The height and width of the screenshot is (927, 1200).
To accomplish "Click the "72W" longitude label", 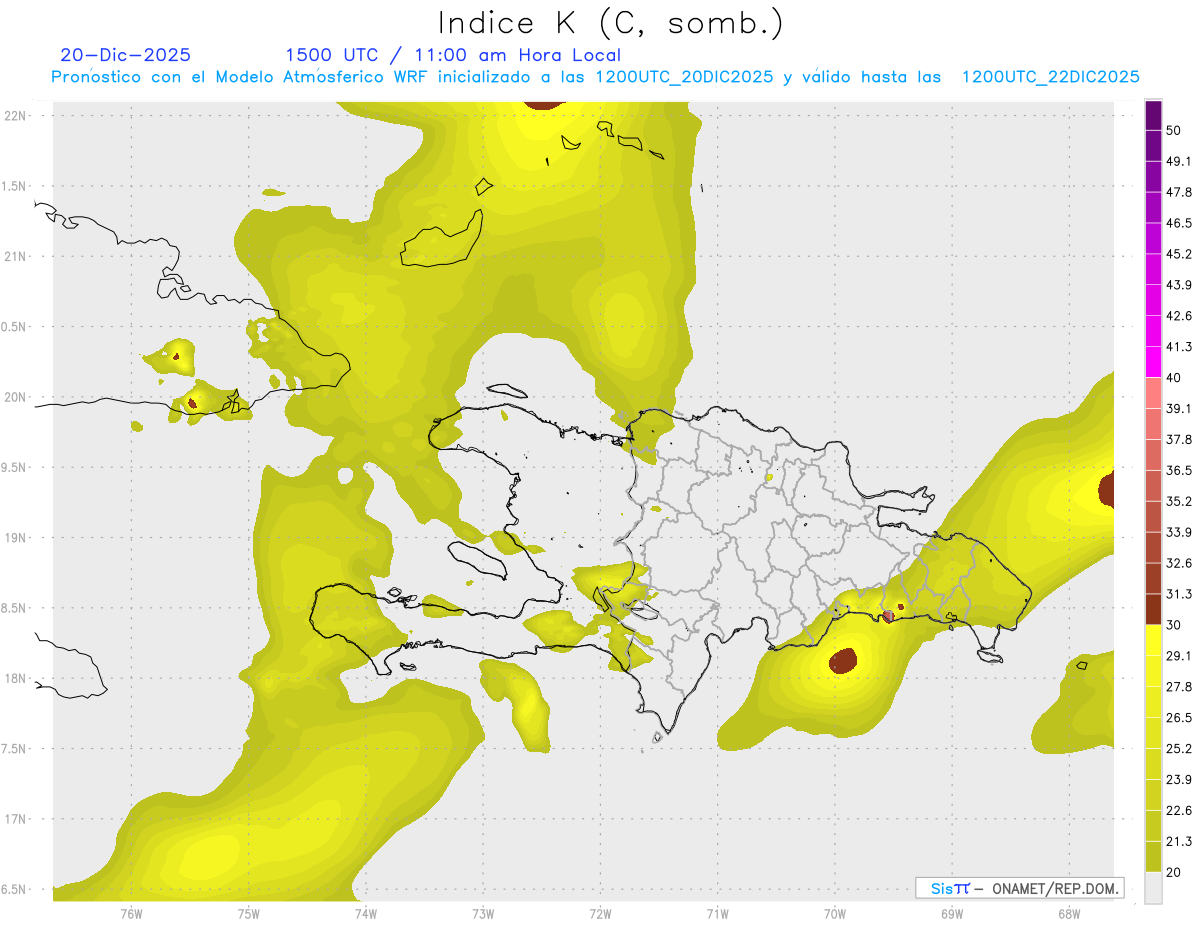I will (x=600, y=913).
